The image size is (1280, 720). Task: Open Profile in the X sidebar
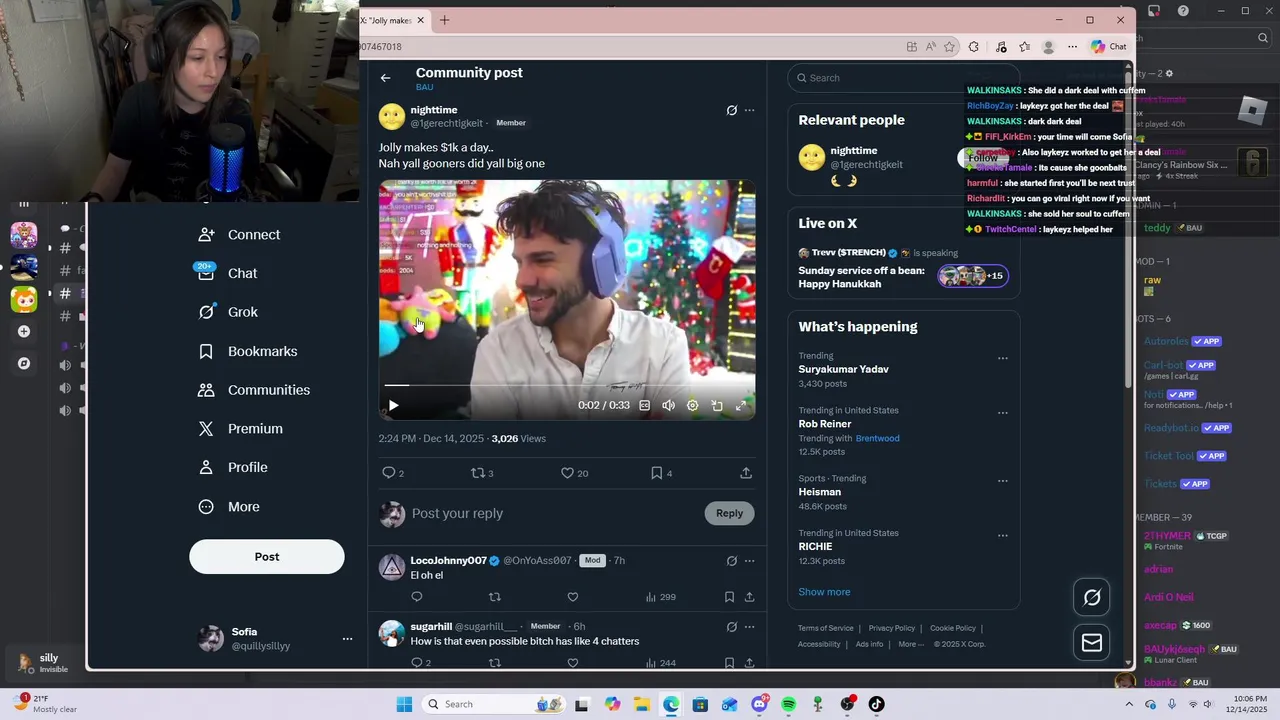[233, 468]
